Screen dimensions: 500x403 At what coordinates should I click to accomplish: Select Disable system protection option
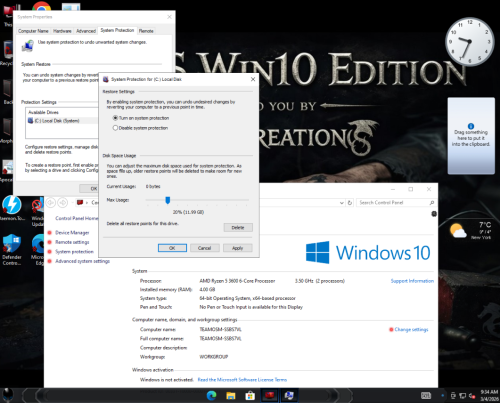[x=141, y=128]
